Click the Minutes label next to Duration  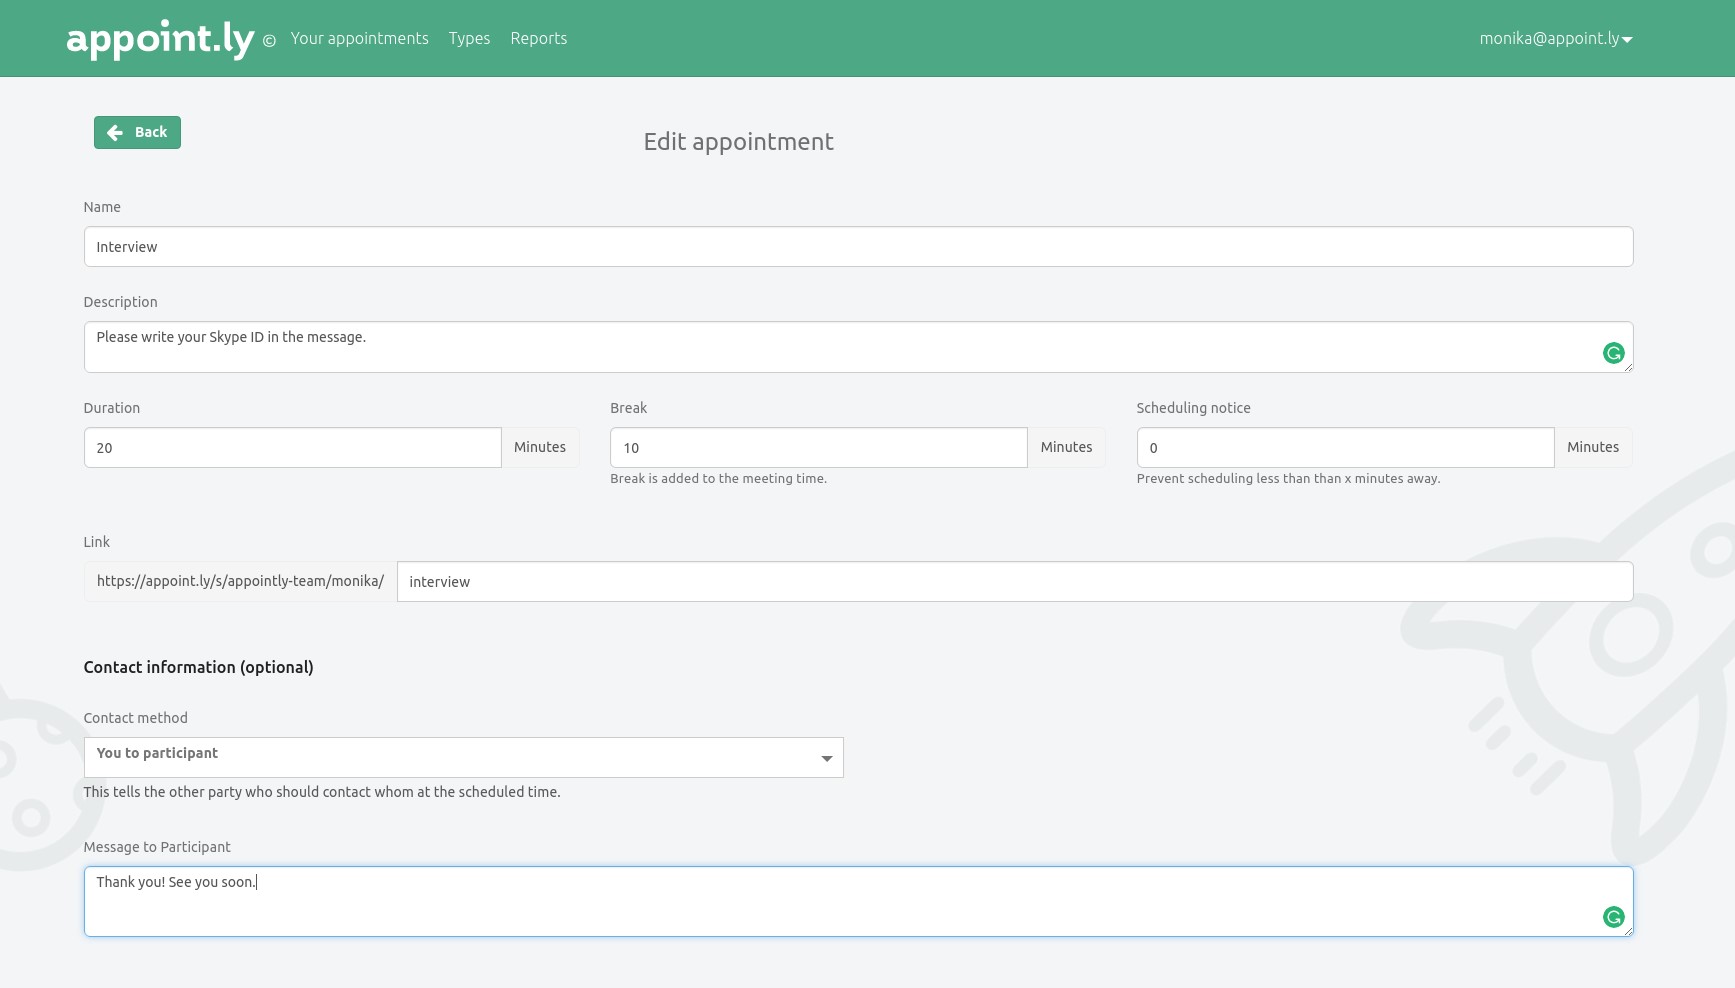click(x=540, y=448)
